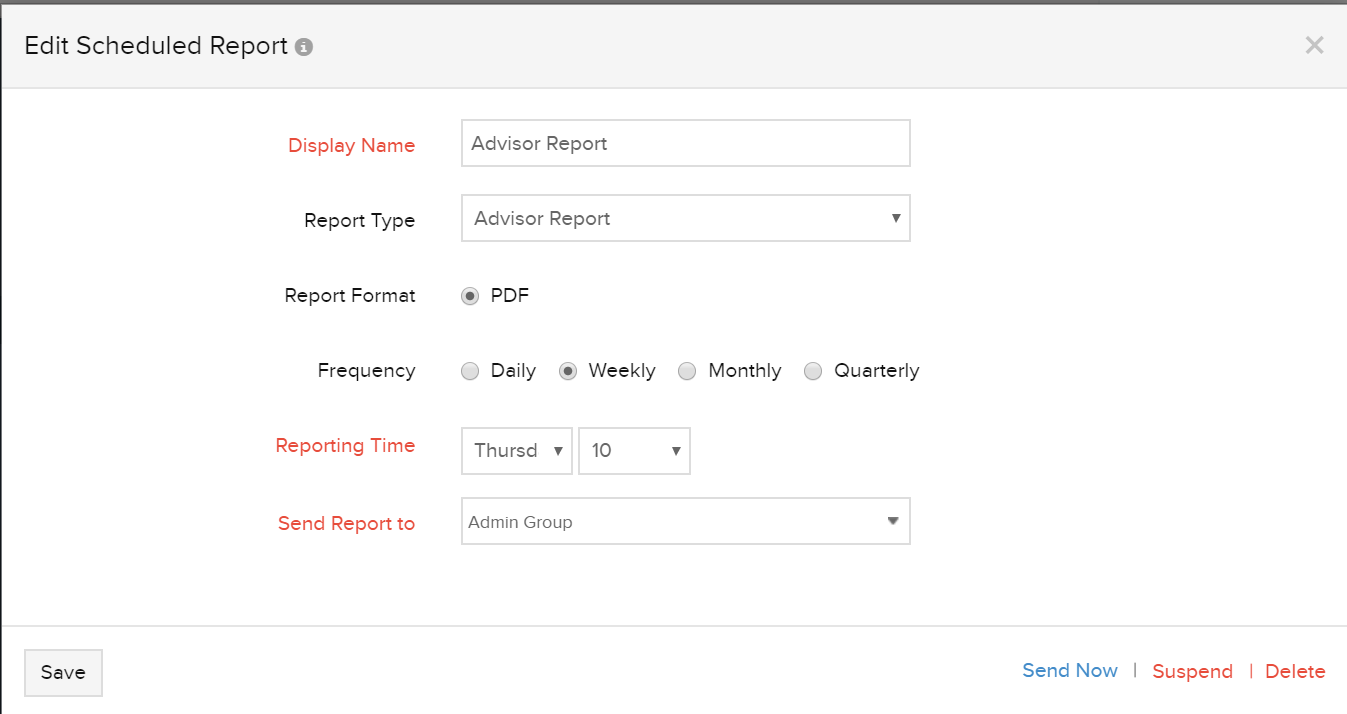Open the Report Type dropdown

[685, 218]
